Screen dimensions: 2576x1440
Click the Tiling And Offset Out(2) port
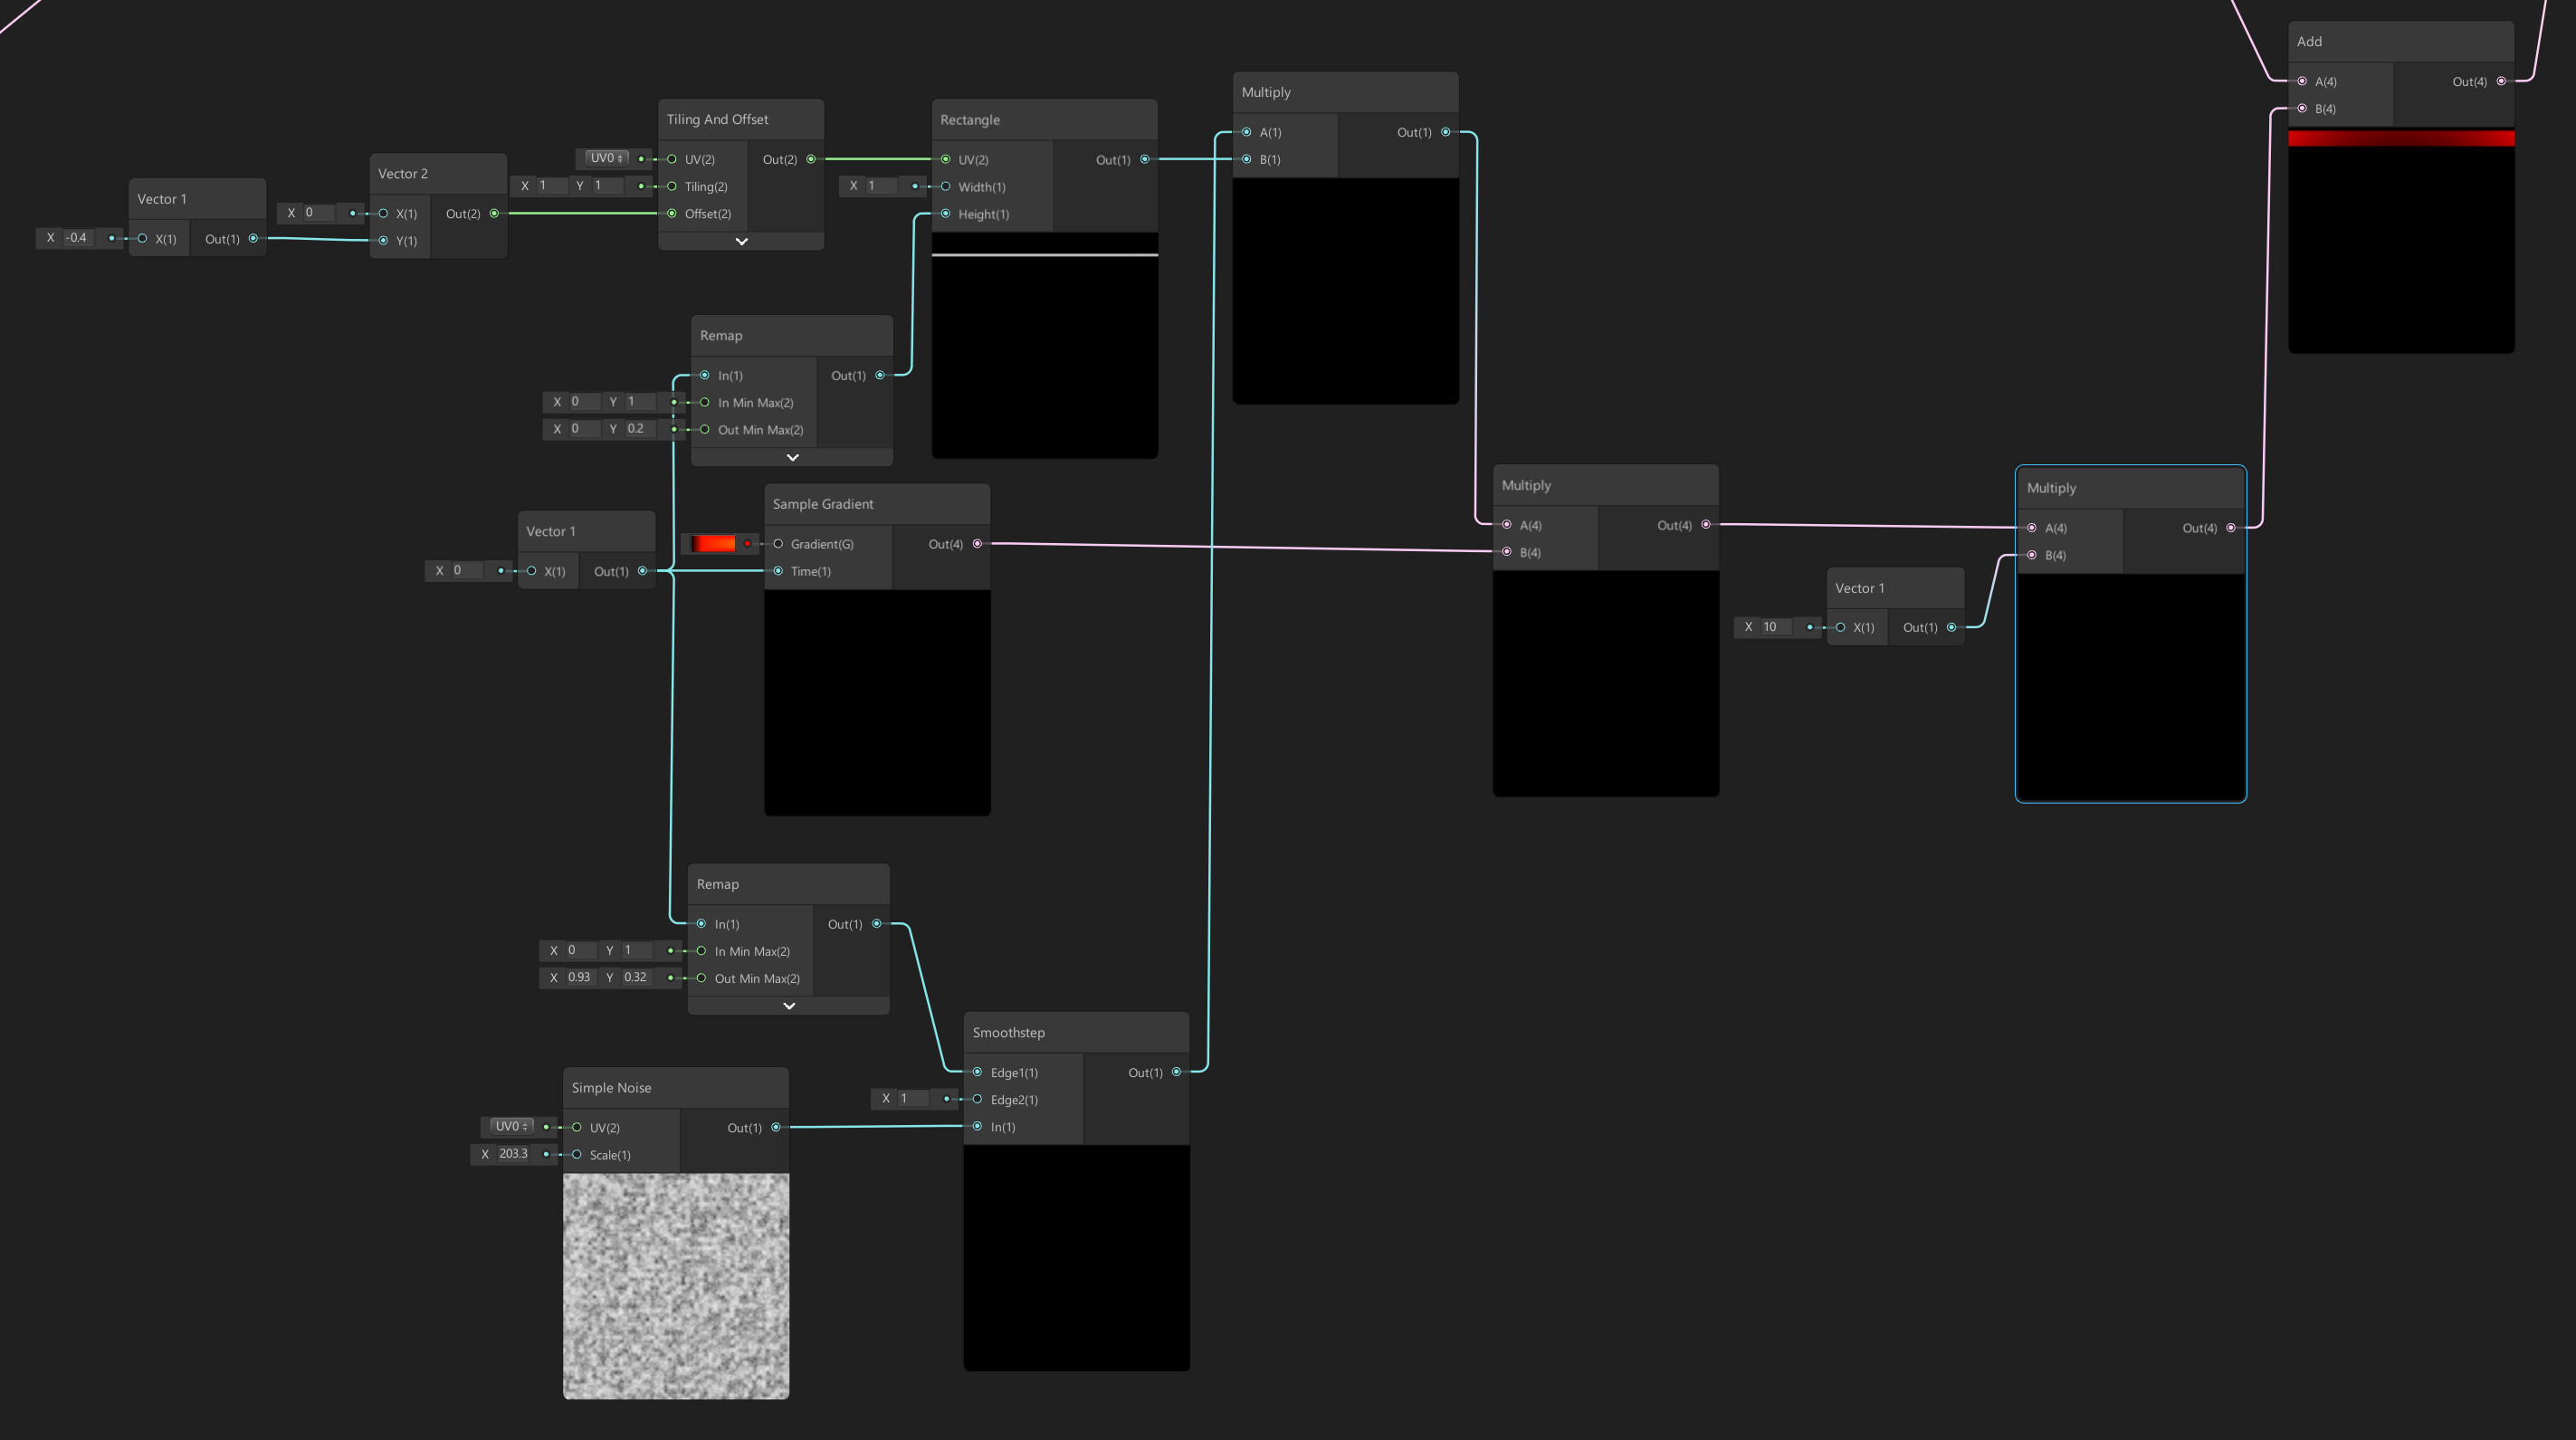click(811, 159)
